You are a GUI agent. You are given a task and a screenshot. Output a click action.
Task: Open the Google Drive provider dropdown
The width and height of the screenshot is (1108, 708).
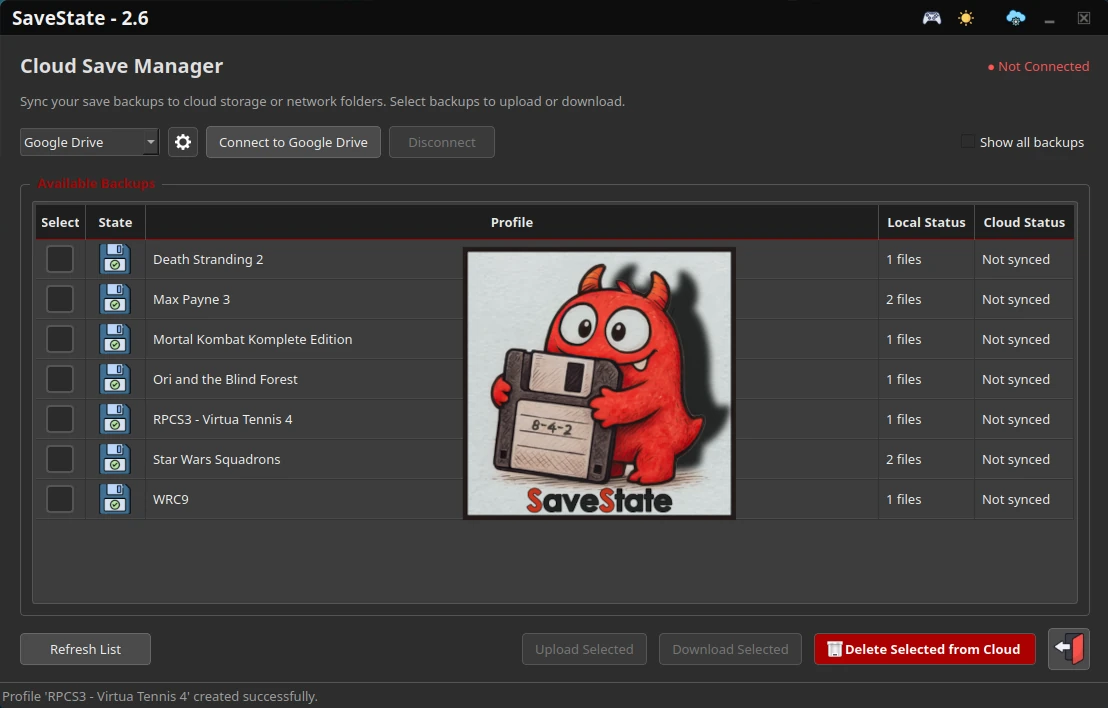(x=89, y=142)
